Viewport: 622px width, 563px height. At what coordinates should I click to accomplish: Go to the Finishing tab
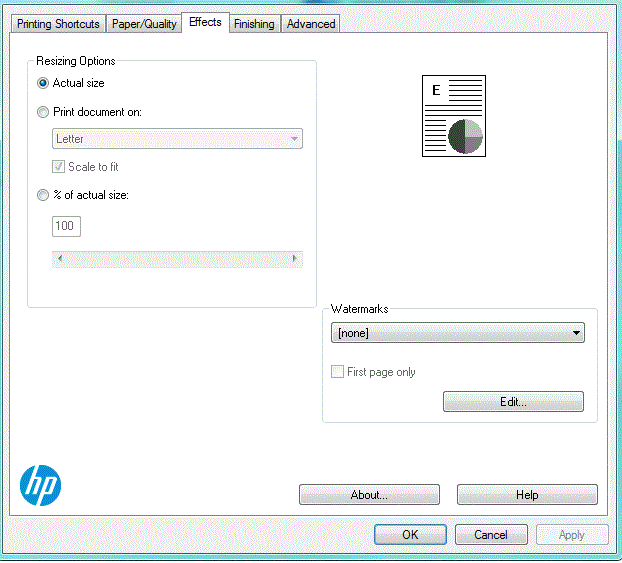click(x=254, y=24)
